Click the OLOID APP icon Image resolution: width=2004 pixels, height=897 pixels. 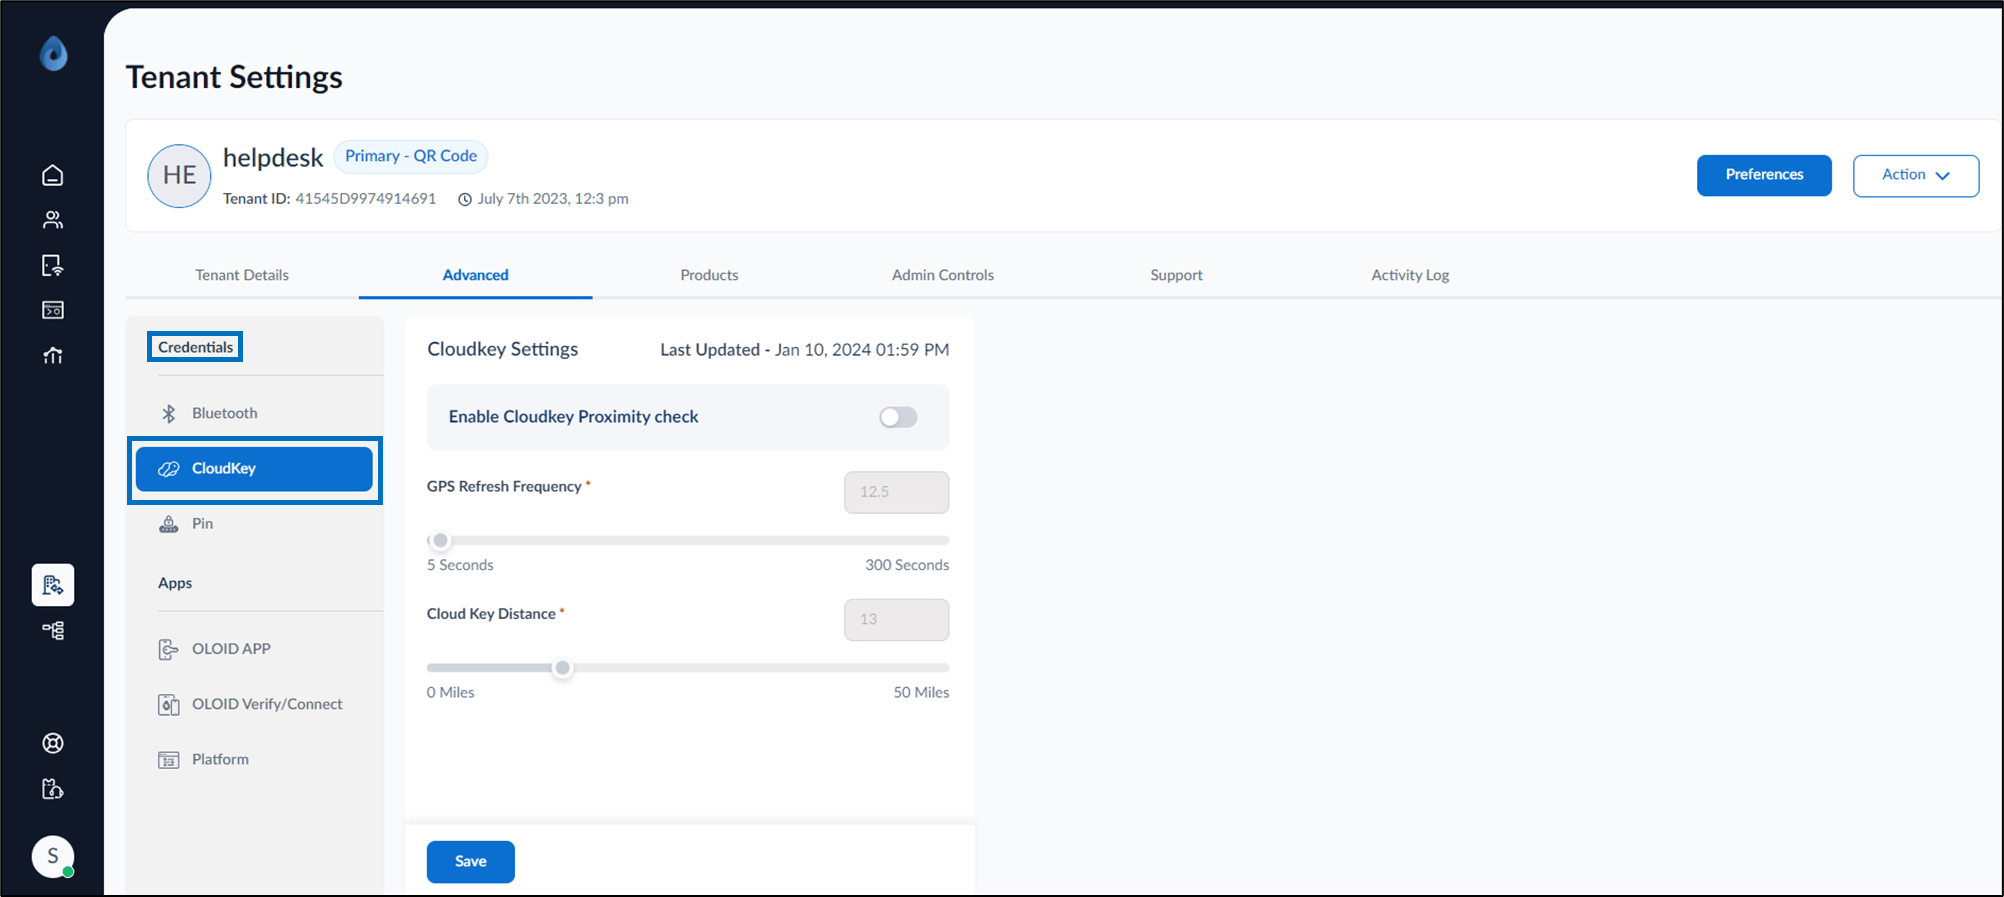click(169, 649)
